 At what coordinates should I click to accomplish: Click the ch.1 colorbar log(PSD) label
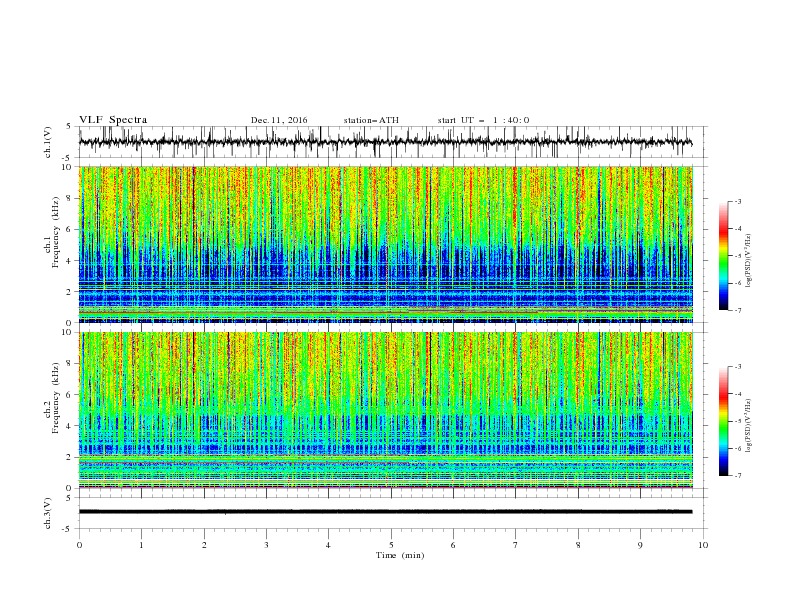click(x=749, y=261)
